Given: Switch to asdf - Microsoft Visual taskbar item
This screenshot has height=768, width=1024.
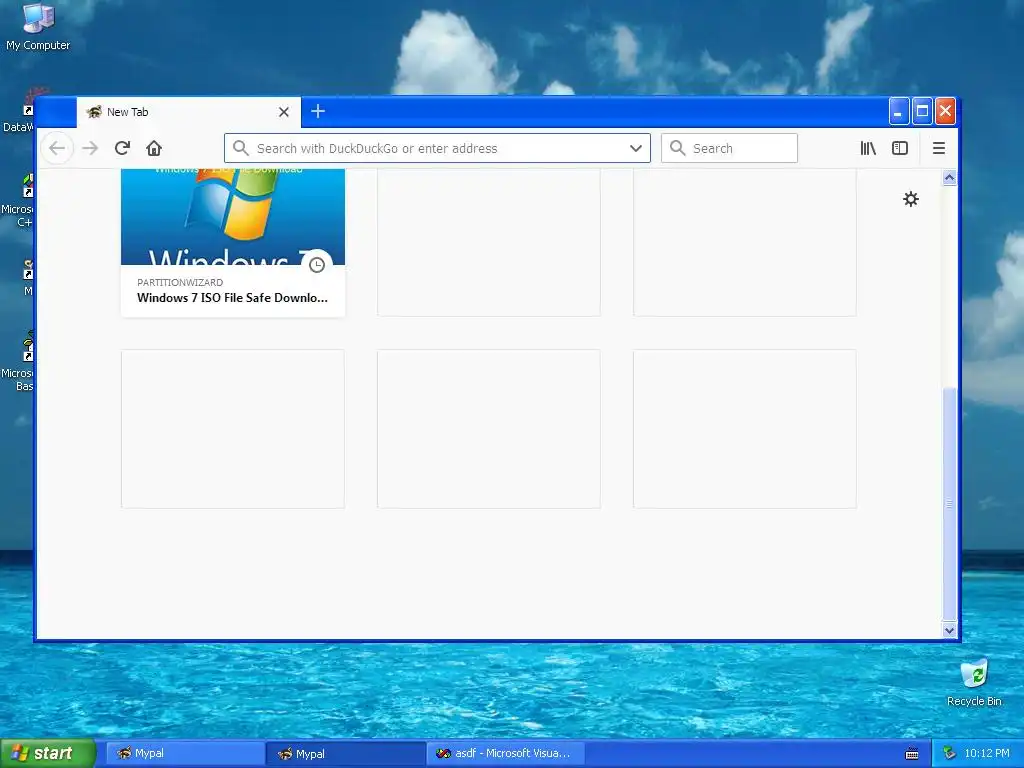Looking at the screenshot, I should [507, 753].
